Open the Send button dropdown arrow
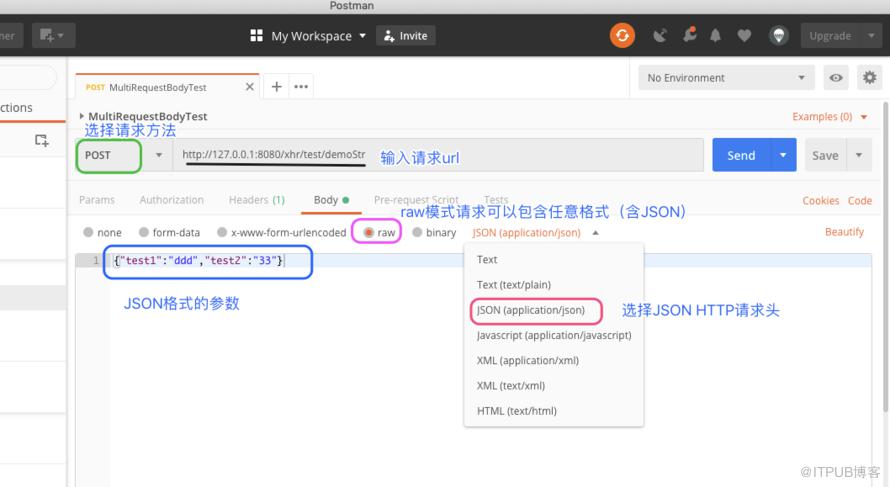This screenshot has height=487, width=890. tap(783, 155)
